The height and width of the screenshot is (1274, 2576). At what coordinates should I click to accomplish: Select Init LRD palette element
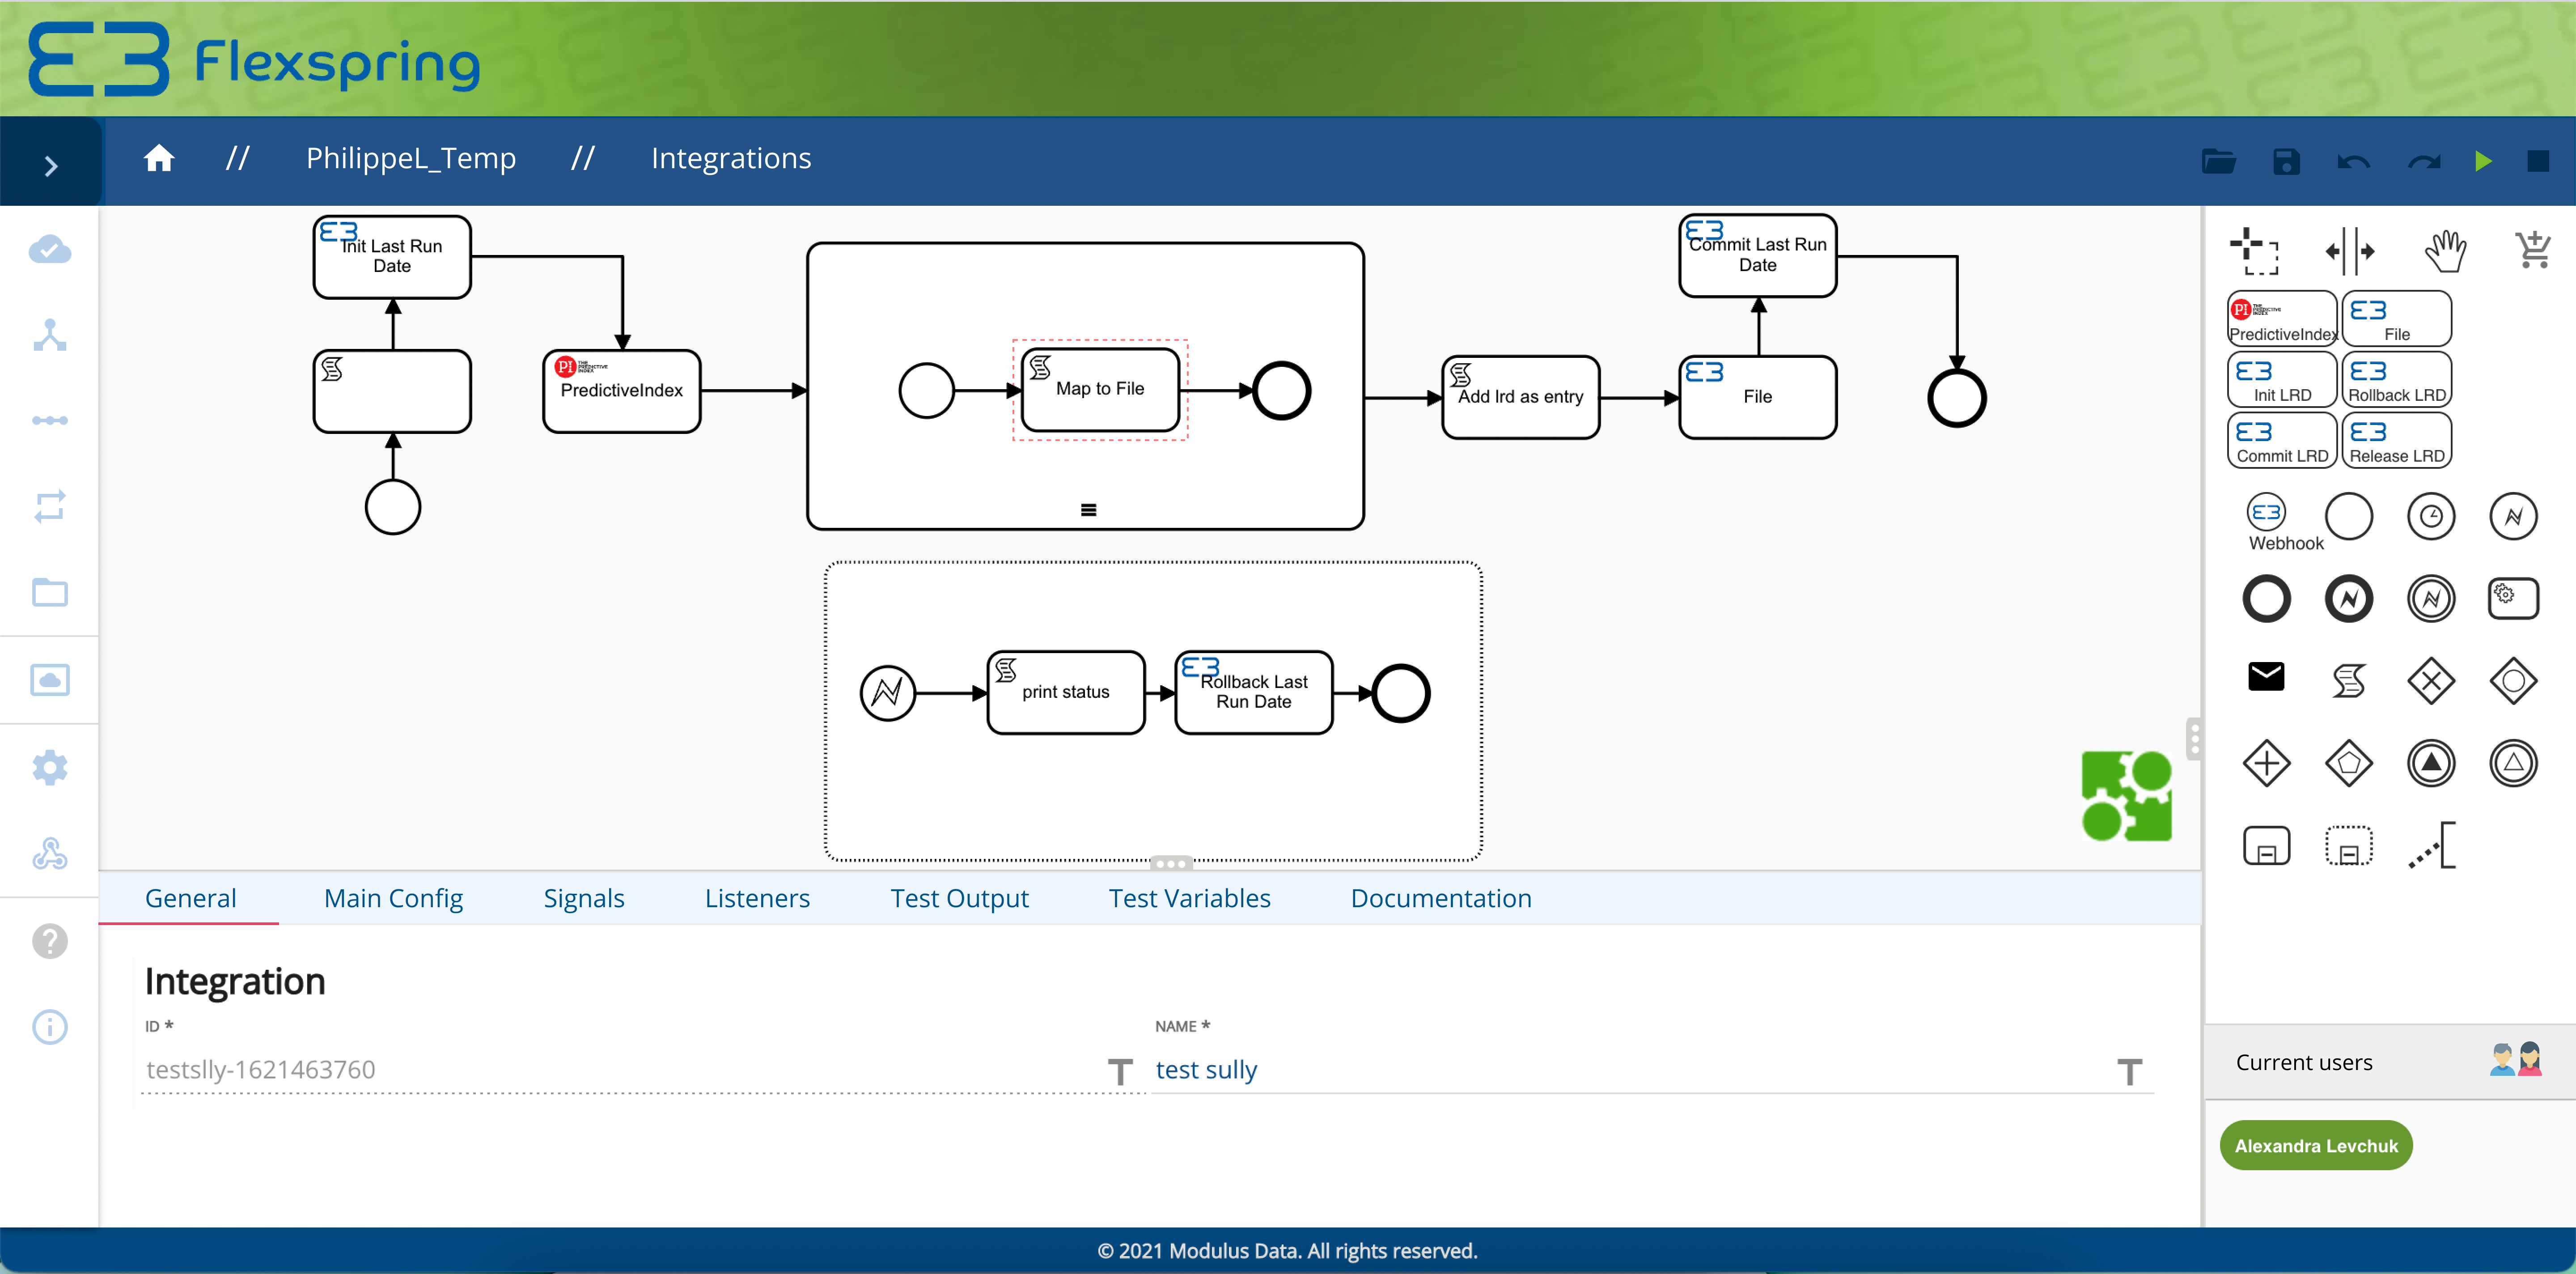pos(2282,380)
